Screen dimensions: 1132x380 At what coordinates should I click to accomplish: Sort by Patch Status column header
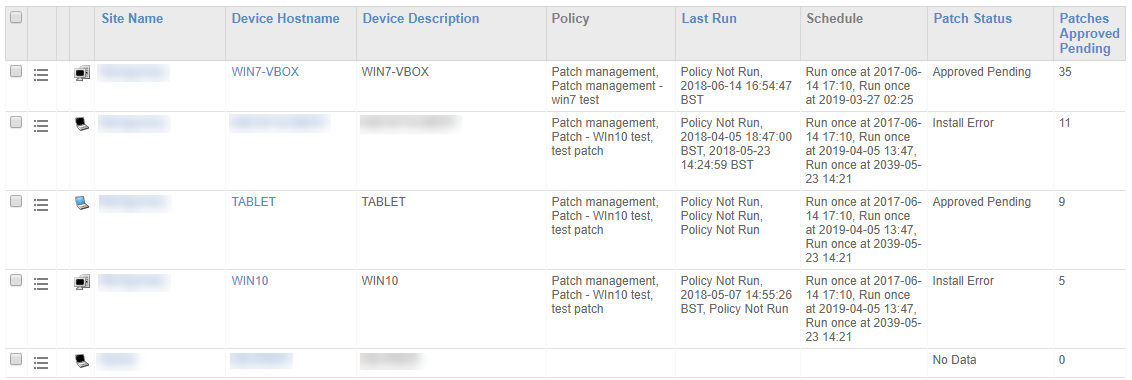(972, 19)
